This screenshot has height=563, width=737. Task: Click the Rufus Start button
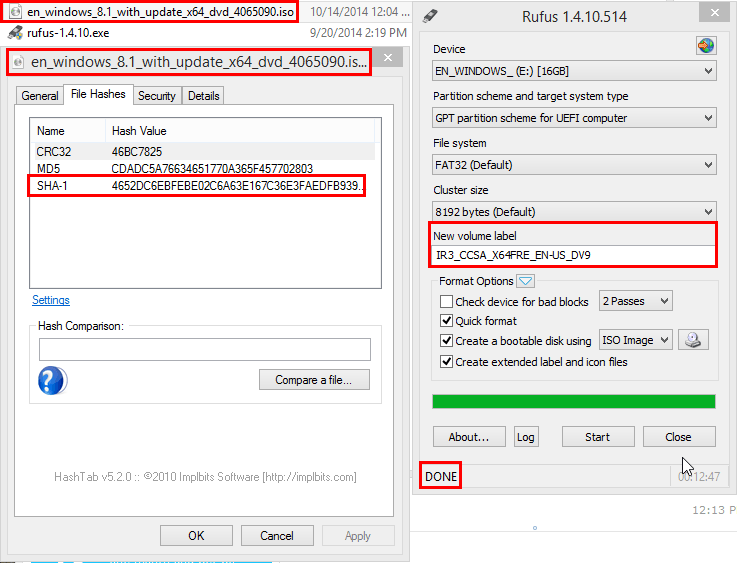coord(598,437)
